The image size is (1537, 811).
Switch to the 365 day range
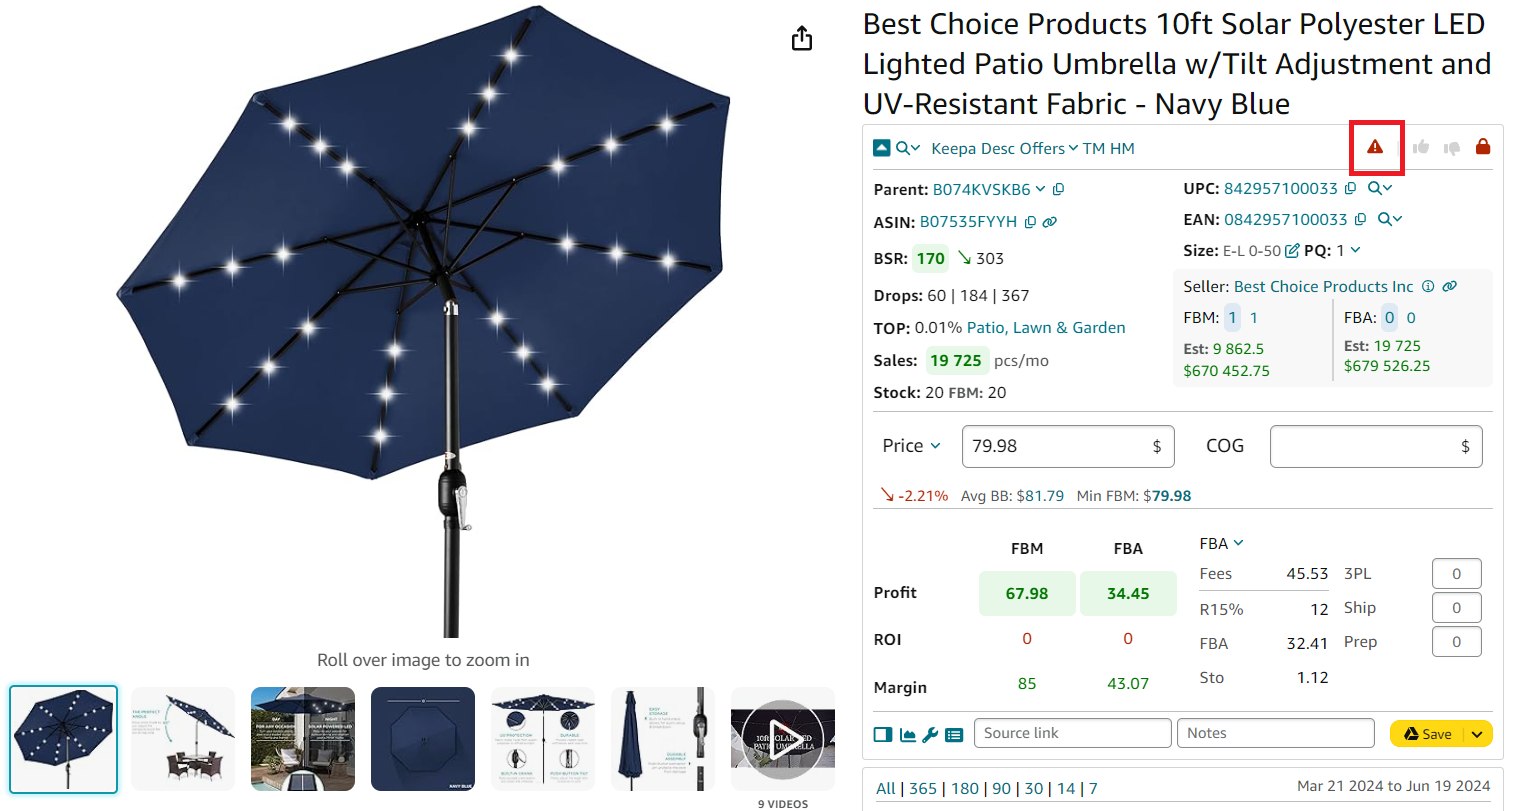click(x=924, y=788)
